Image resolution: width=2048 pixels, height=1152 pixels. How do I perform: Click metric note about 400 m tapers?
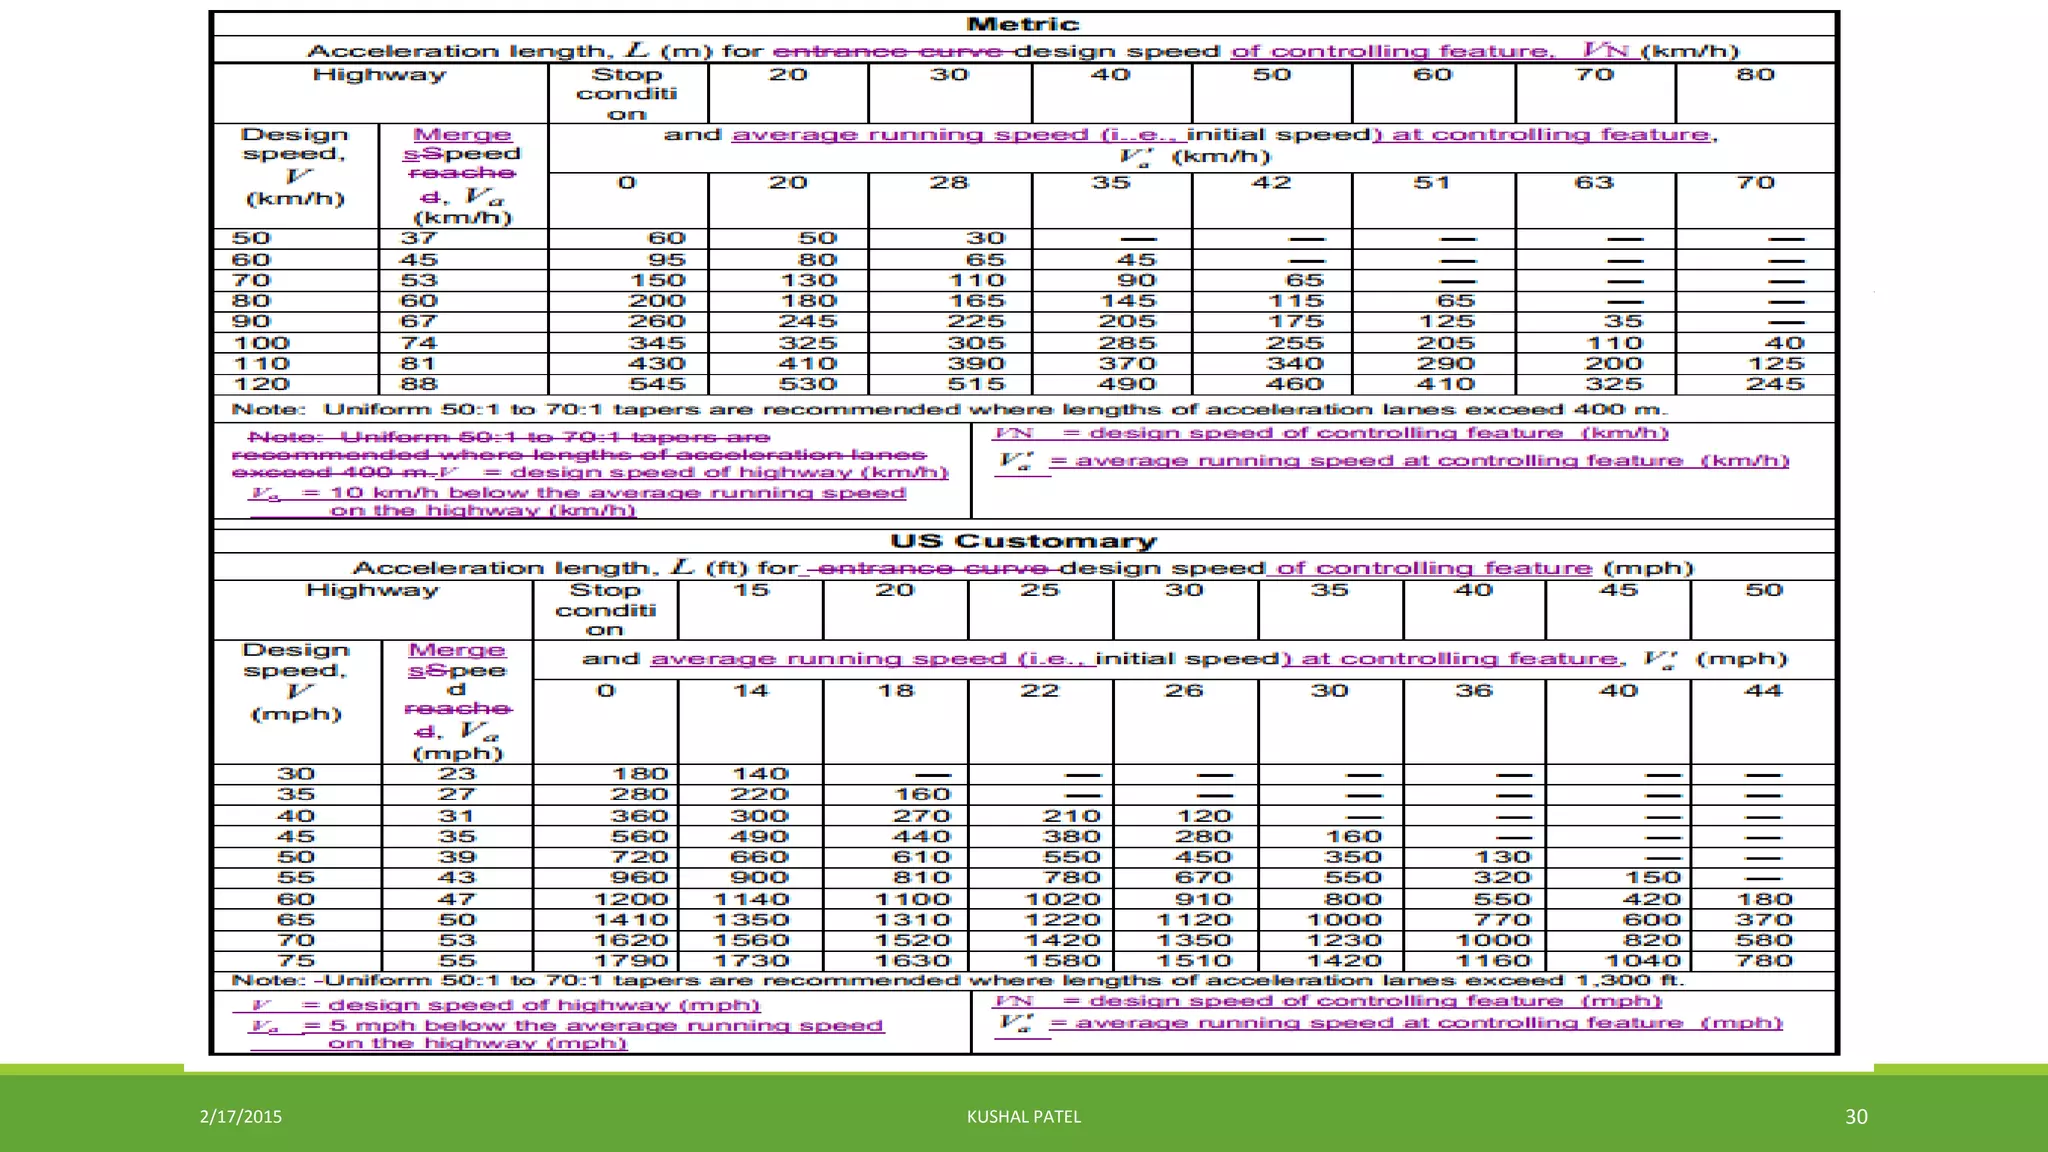tap(948, 409)
